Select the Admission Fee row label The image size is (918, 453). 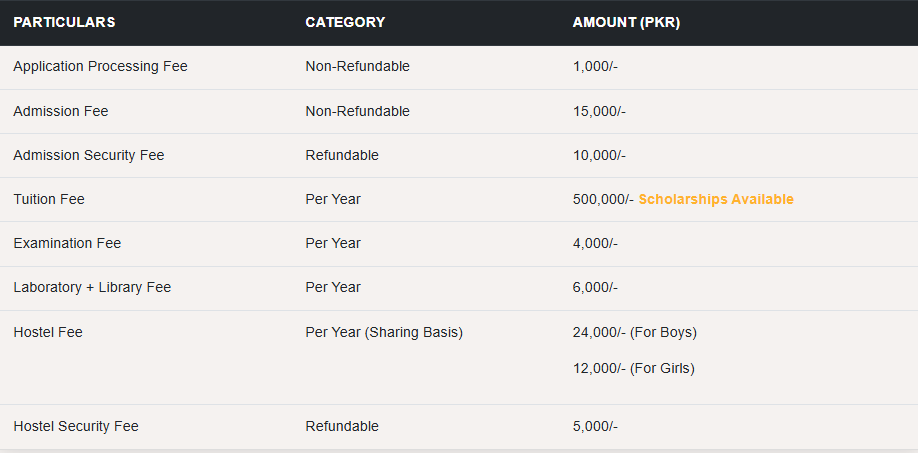pos(60,111)
